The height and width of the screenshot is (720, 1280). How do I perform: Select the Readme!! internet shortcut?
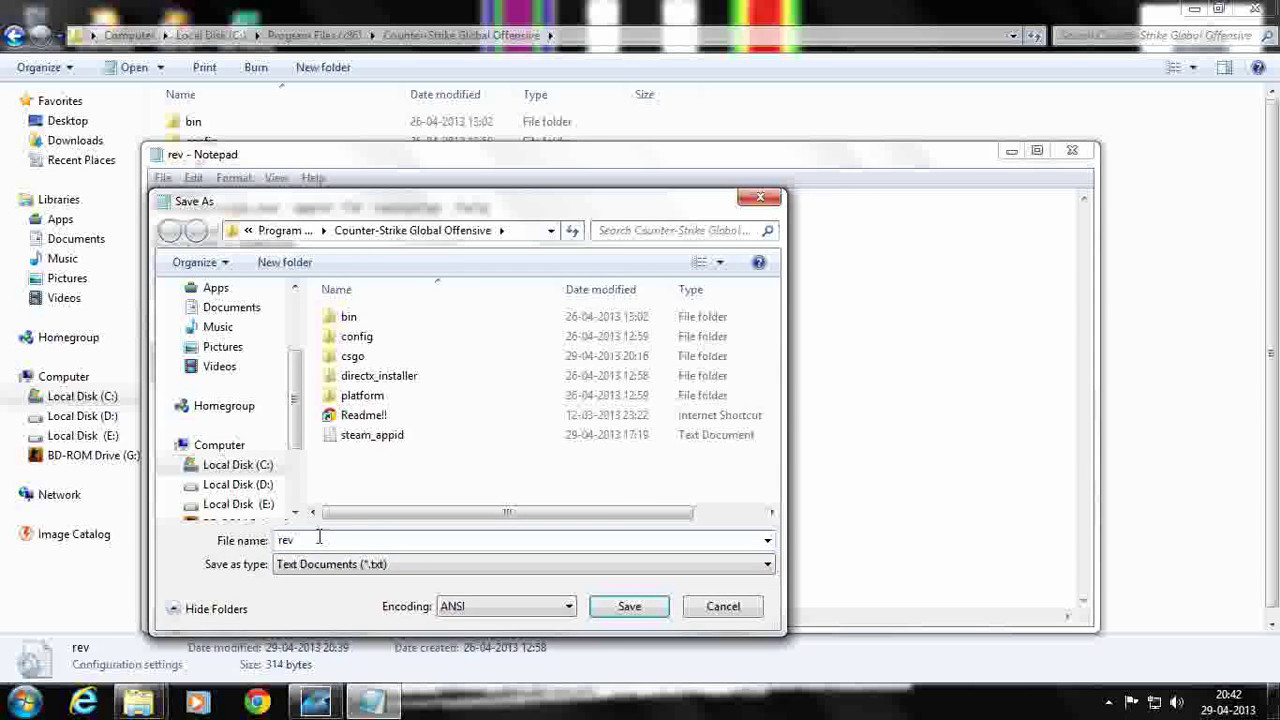click(363, 415)
